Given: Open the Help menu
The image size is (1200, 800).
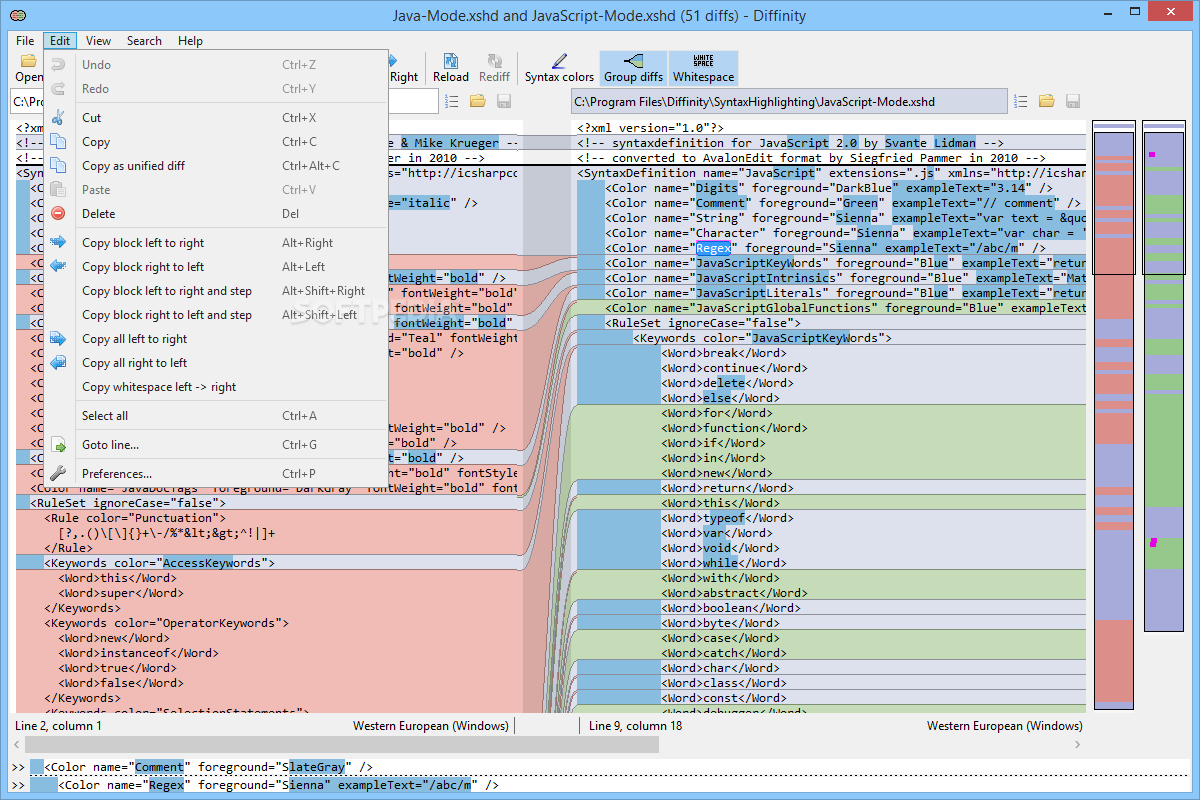Looking at the screenshot, I should (x=190, y=41).
